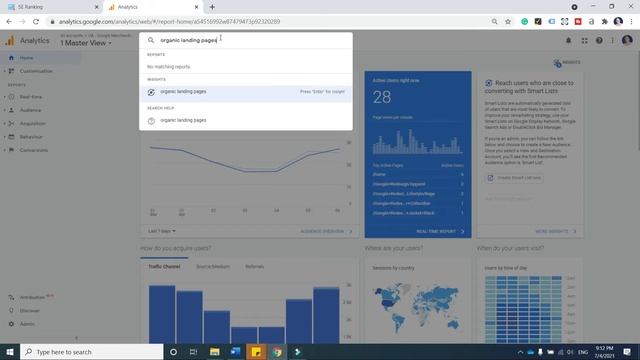Open the Insights panel button
Viewport: 640px width, 360px height.
tap(567, 63)
